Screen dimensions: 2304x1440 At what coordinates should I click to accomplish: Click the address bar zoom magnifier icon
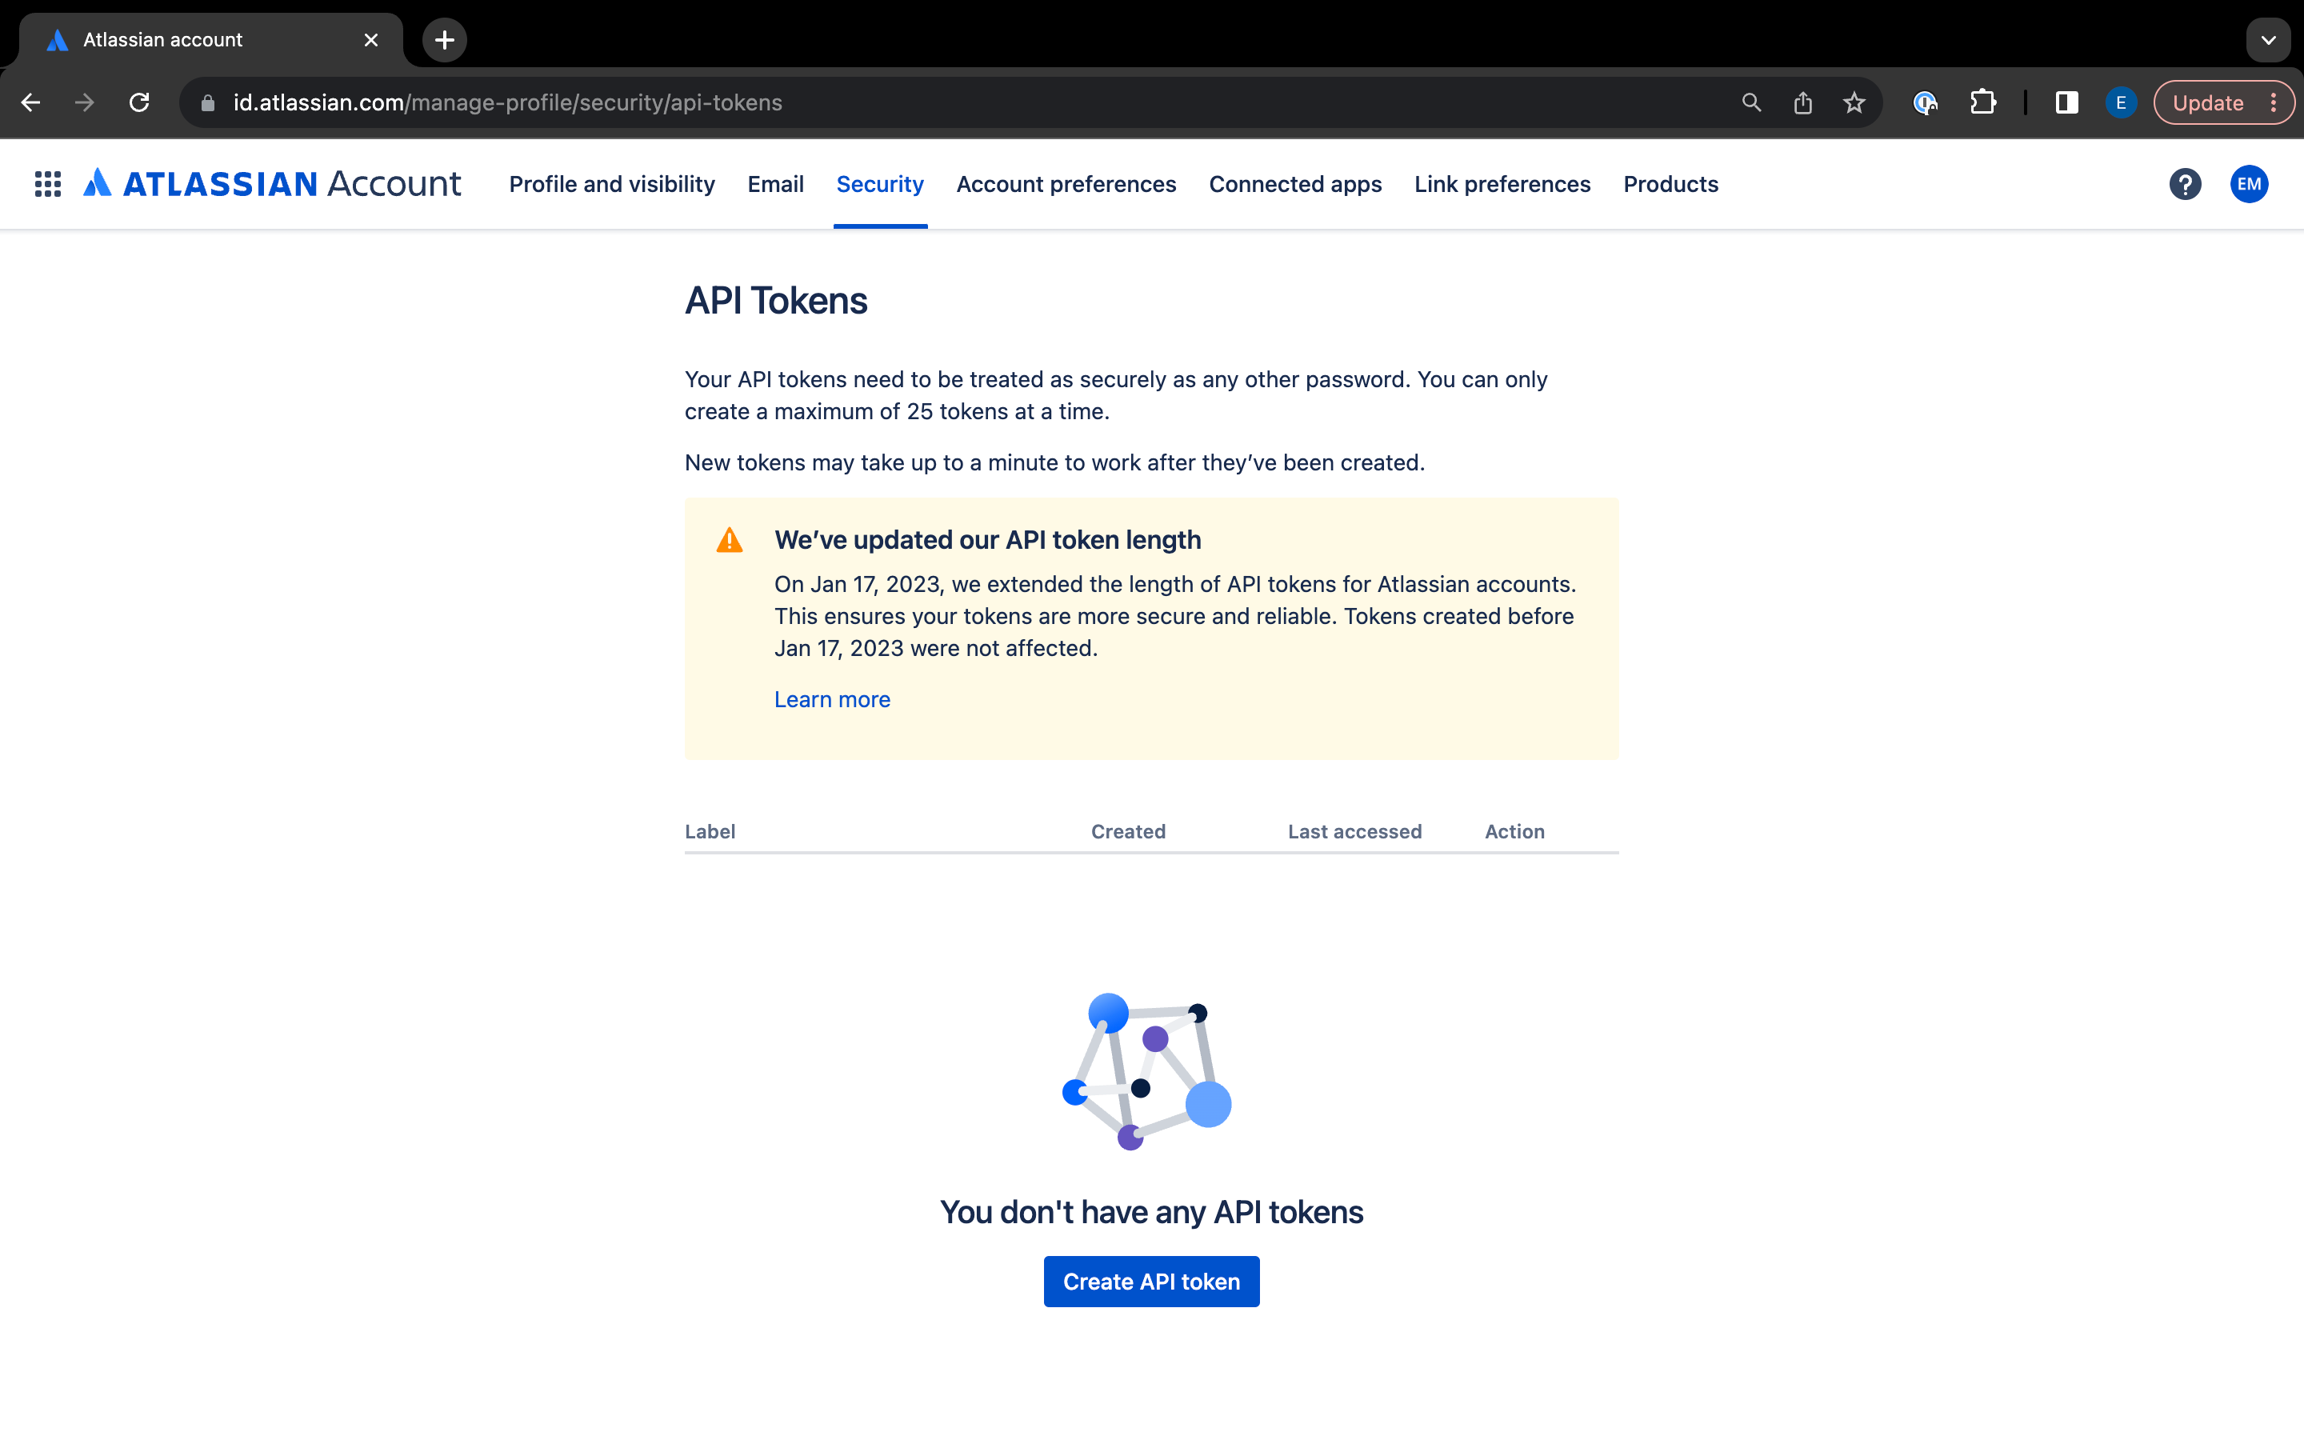point(1750,102)
